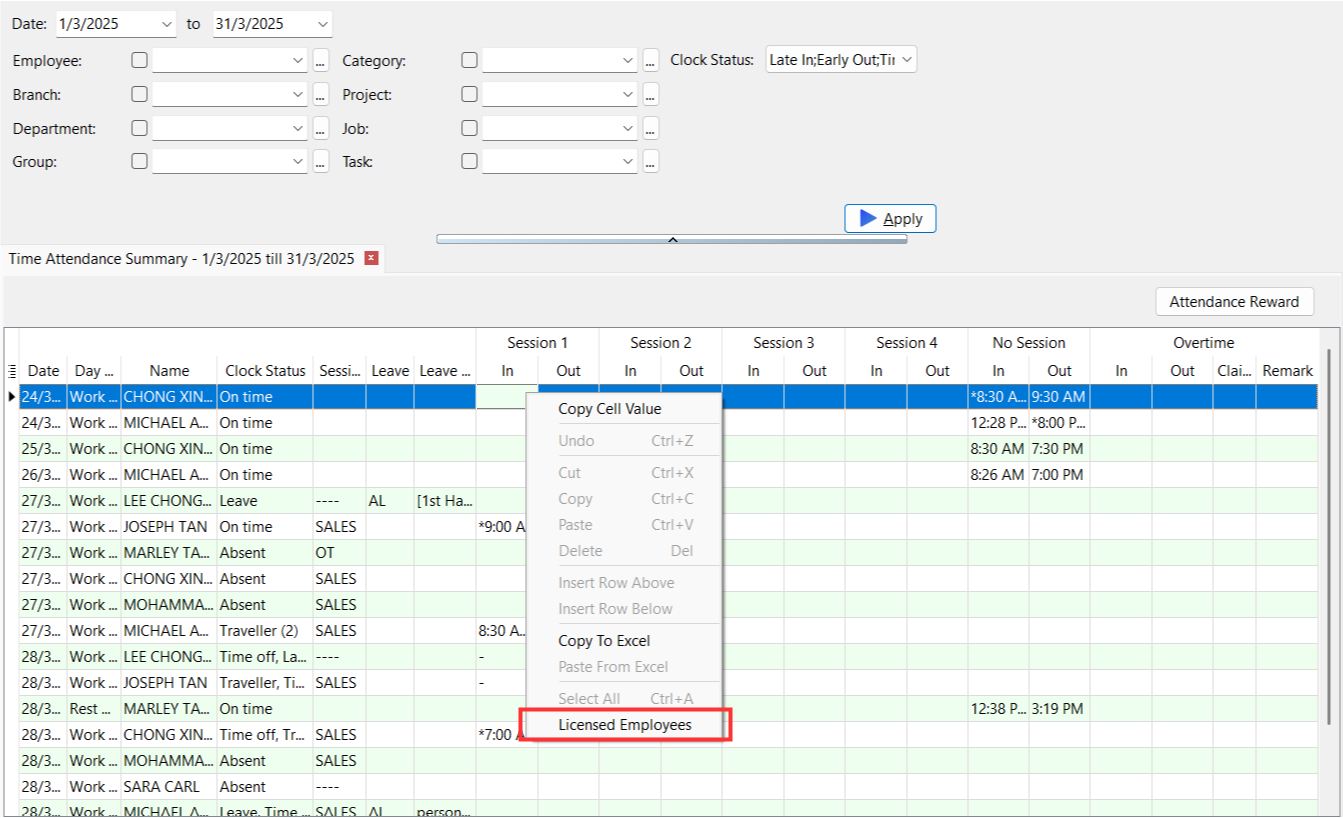Sort by the Clock Status column header
Image resolution: width=1343 pixels, height=818 pixels.
pos(265,371)
